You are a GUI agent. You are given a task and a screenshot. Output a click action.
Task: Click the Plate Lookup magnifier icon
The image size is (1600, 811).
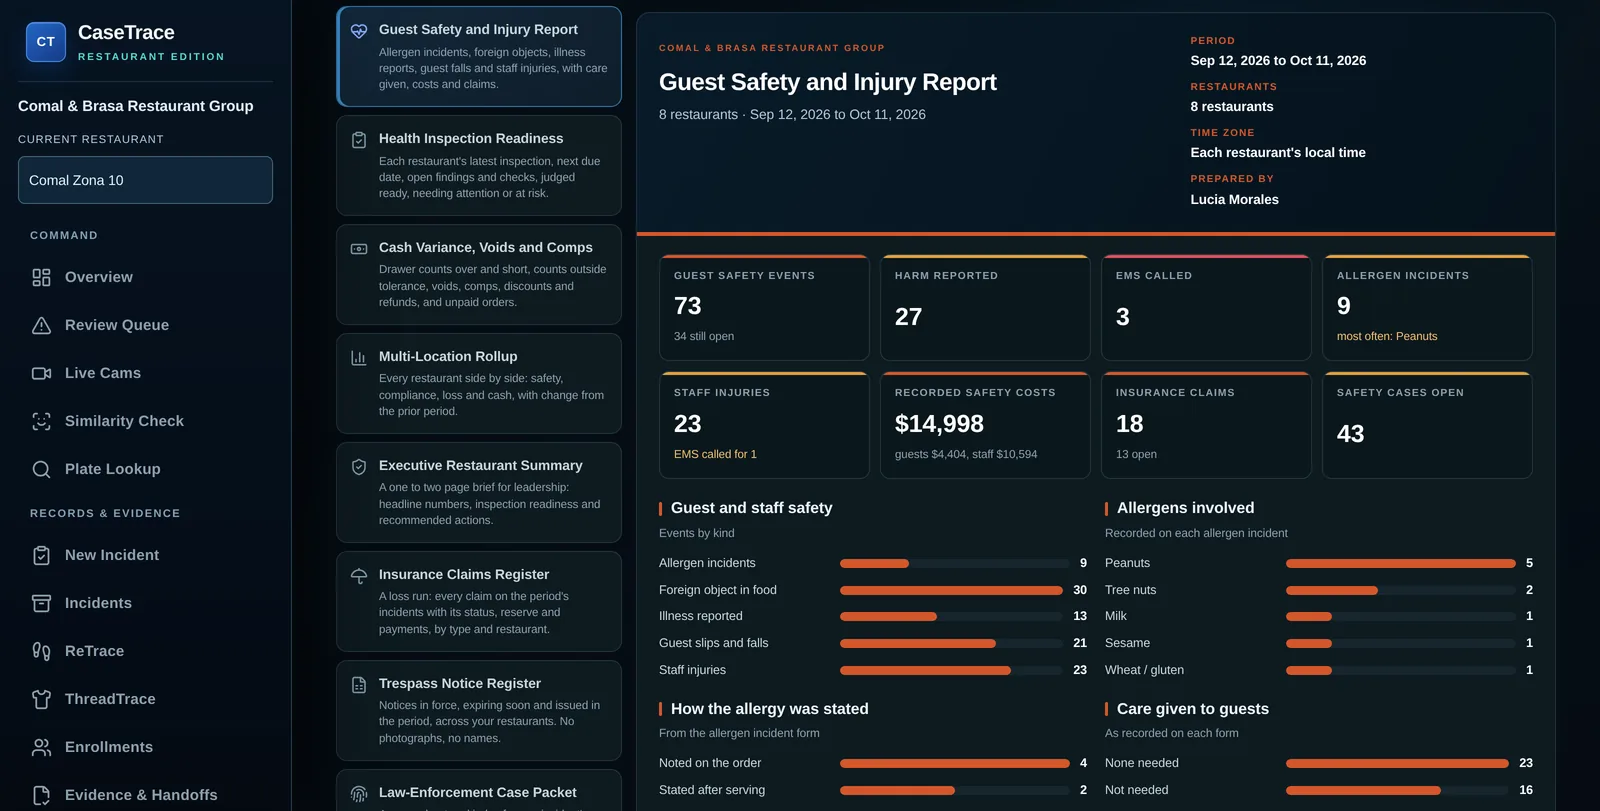(x=41, y=469)
